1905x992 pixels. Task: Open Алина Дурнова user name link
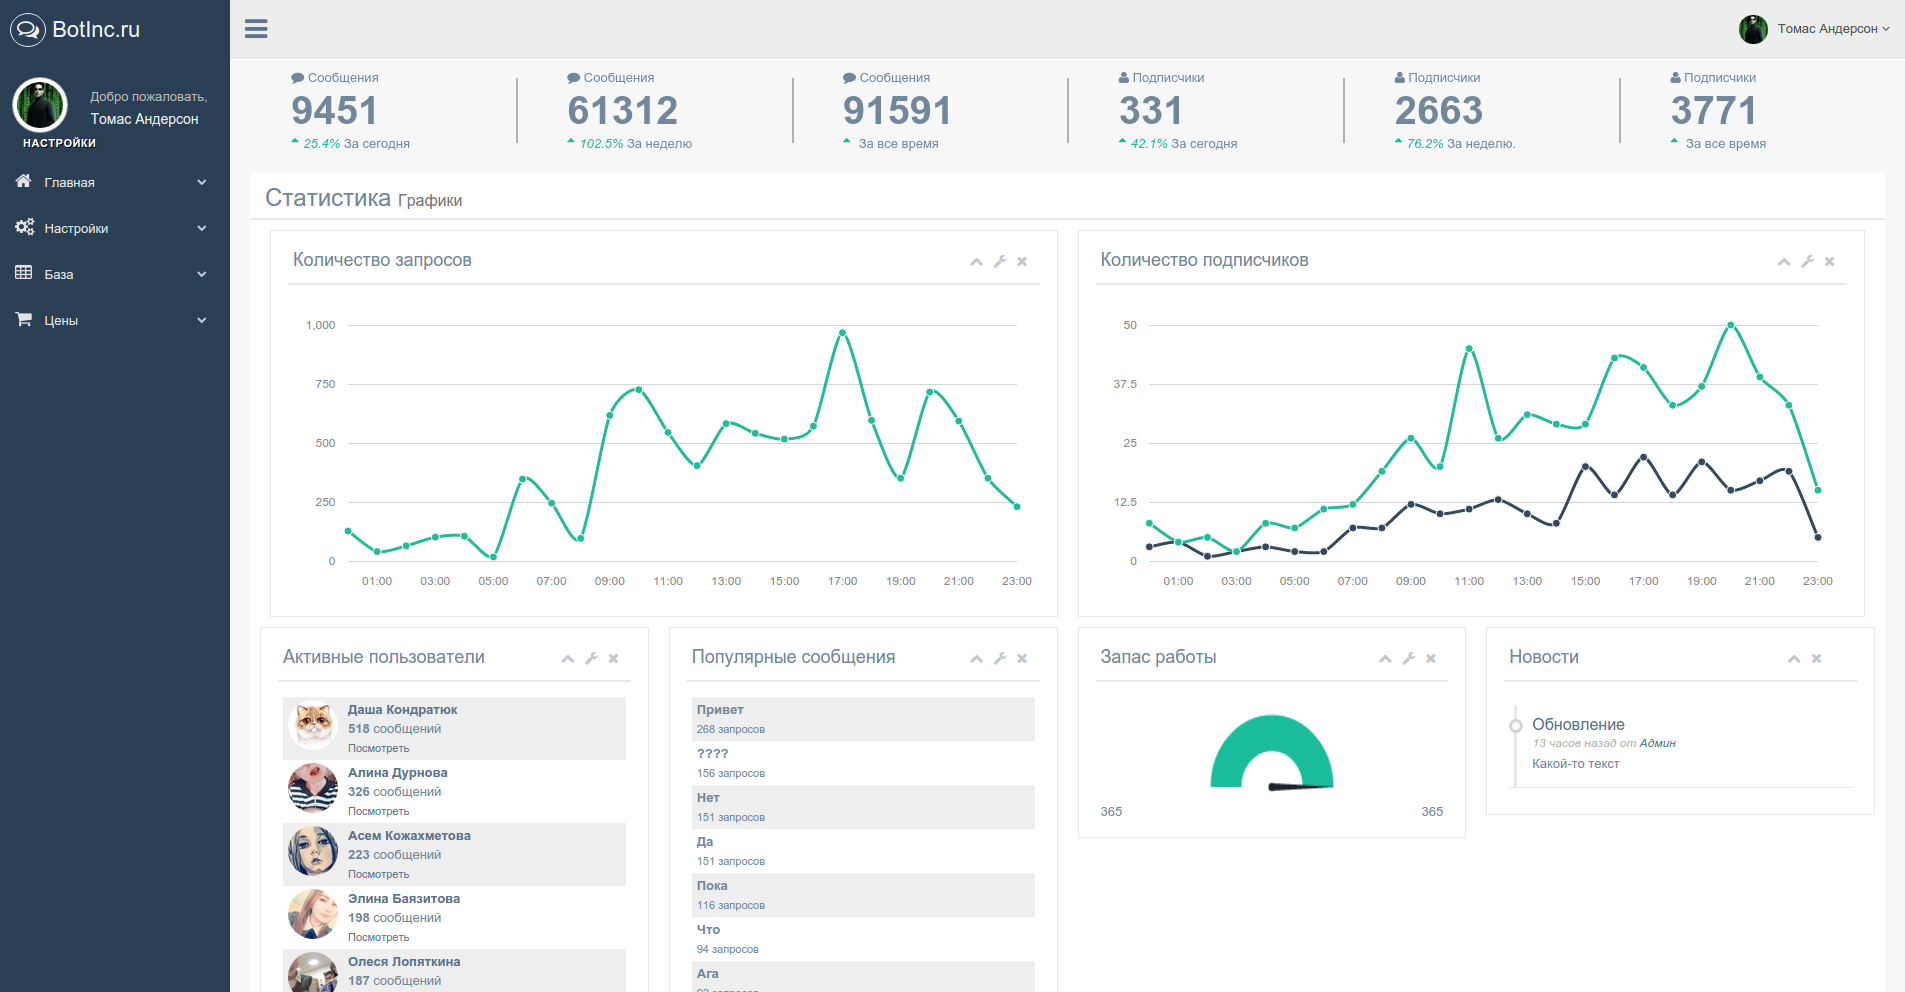click(397, 773)
